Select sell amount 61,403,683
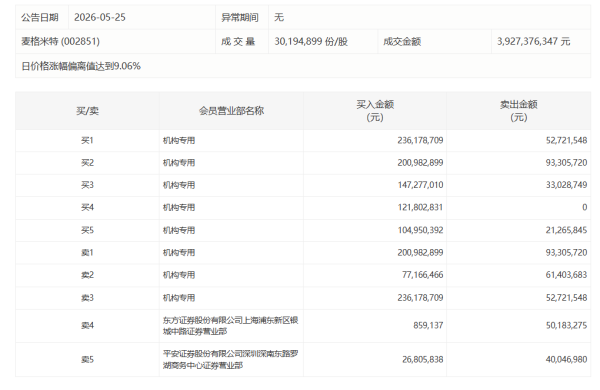 coord(566,275)
